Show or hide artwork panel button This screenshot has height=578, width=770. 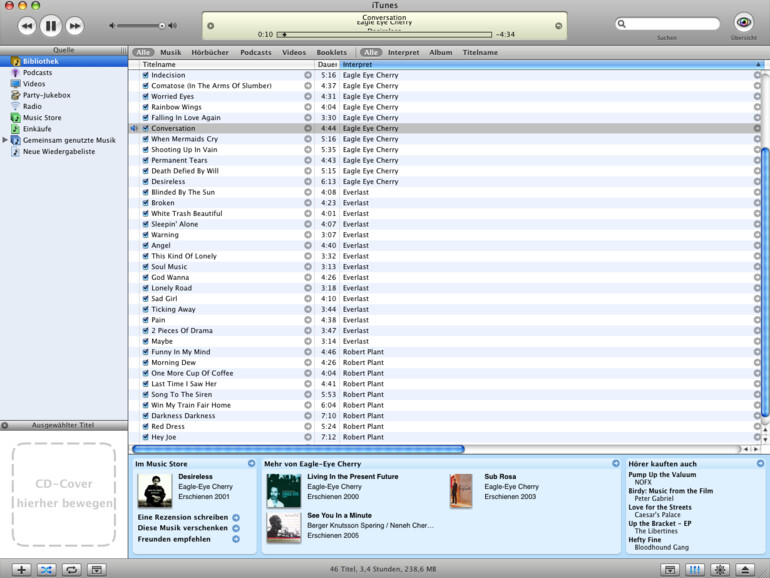(x=97, y=570)
